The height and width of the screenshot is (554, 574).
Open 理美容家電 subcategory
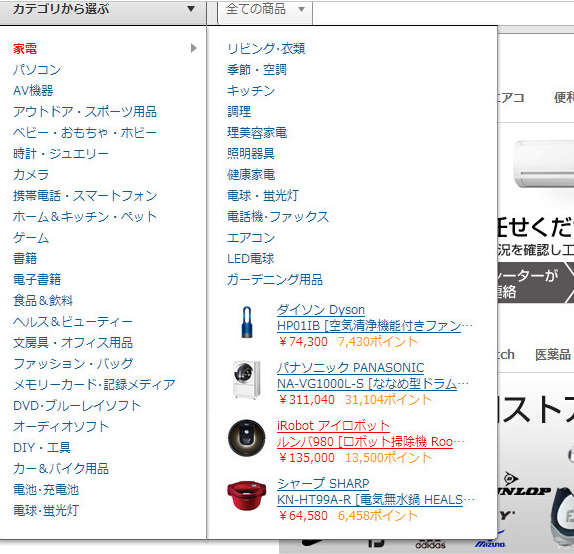(257, 132)
